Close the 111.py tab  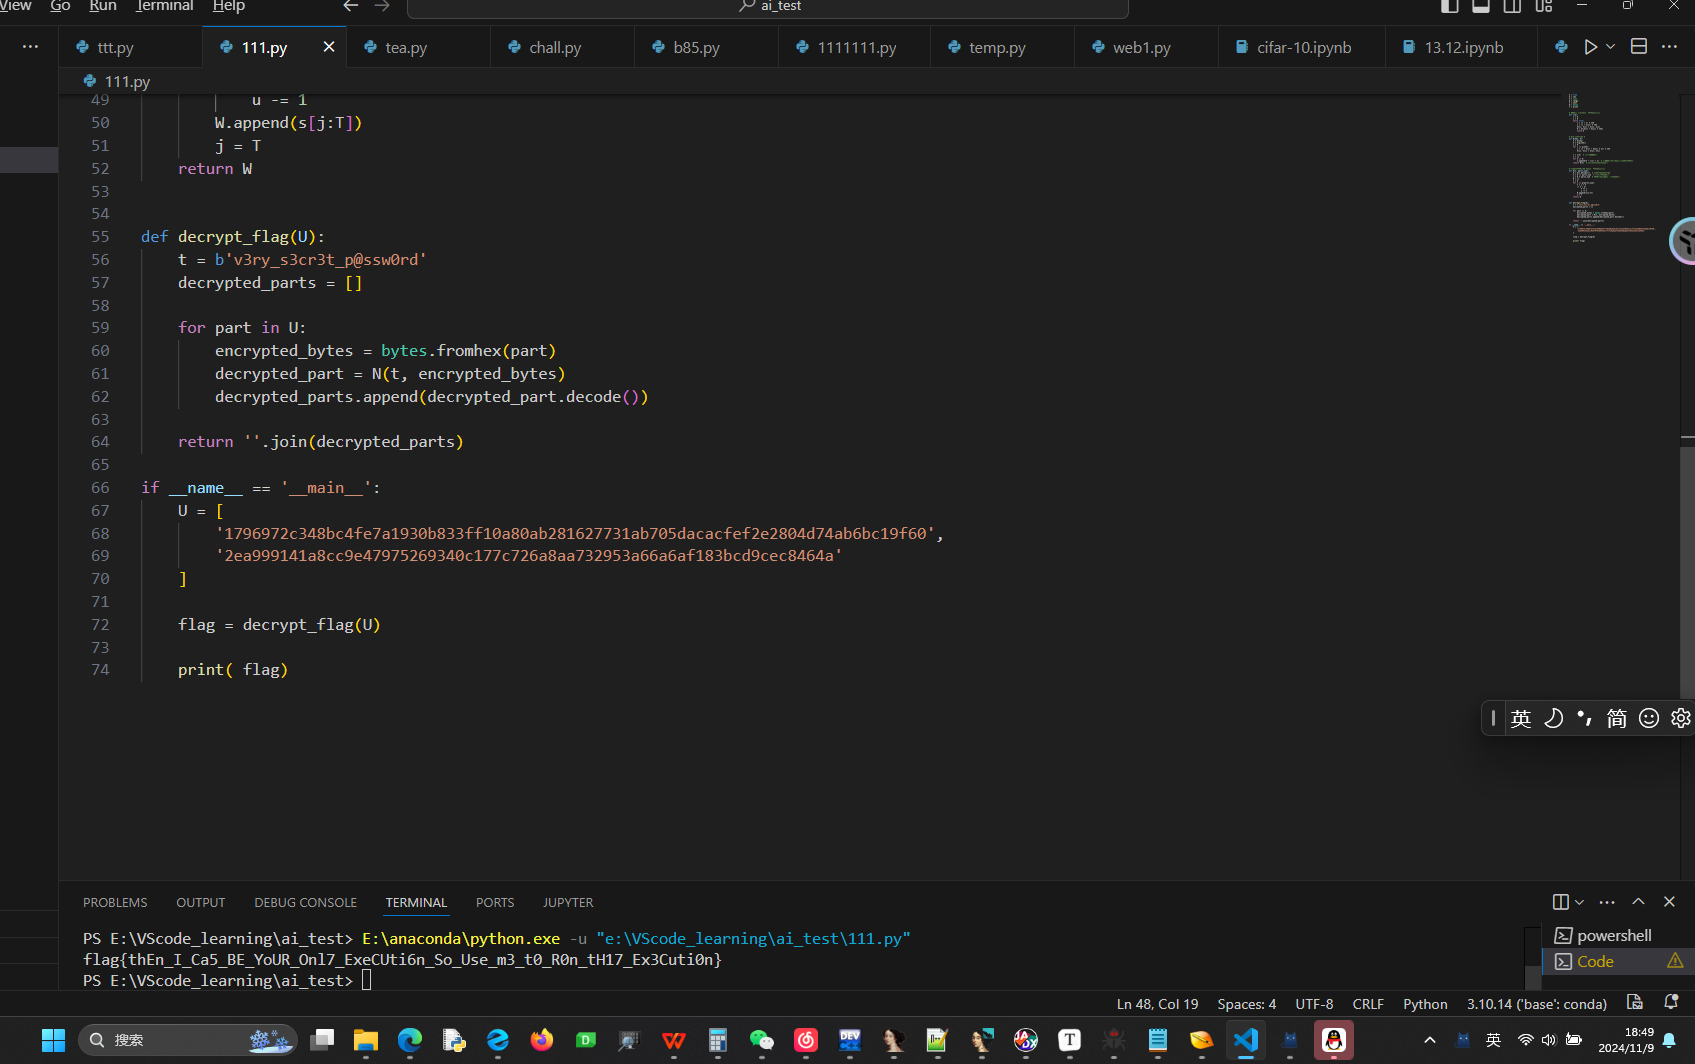pos(328,47)
